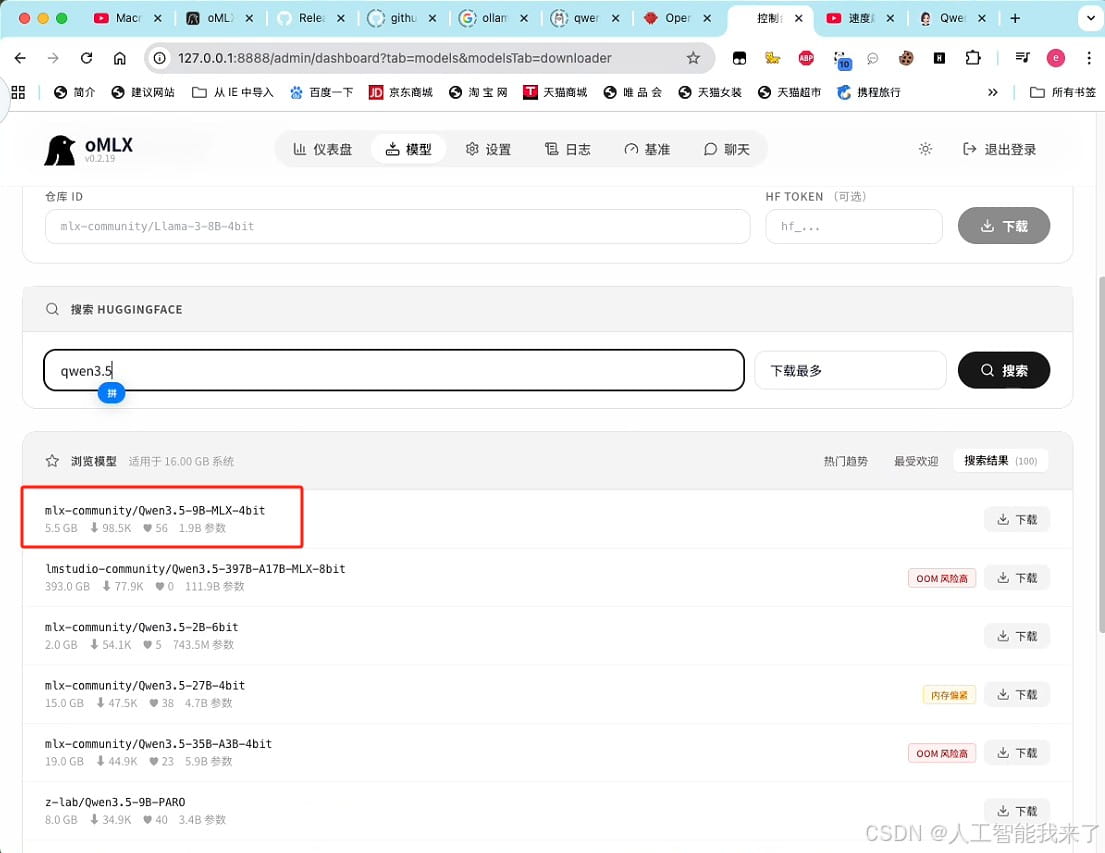This screenshot has height=853, width=1105.
Task: Open the ABP adblock extension icon
Action: 806,59
